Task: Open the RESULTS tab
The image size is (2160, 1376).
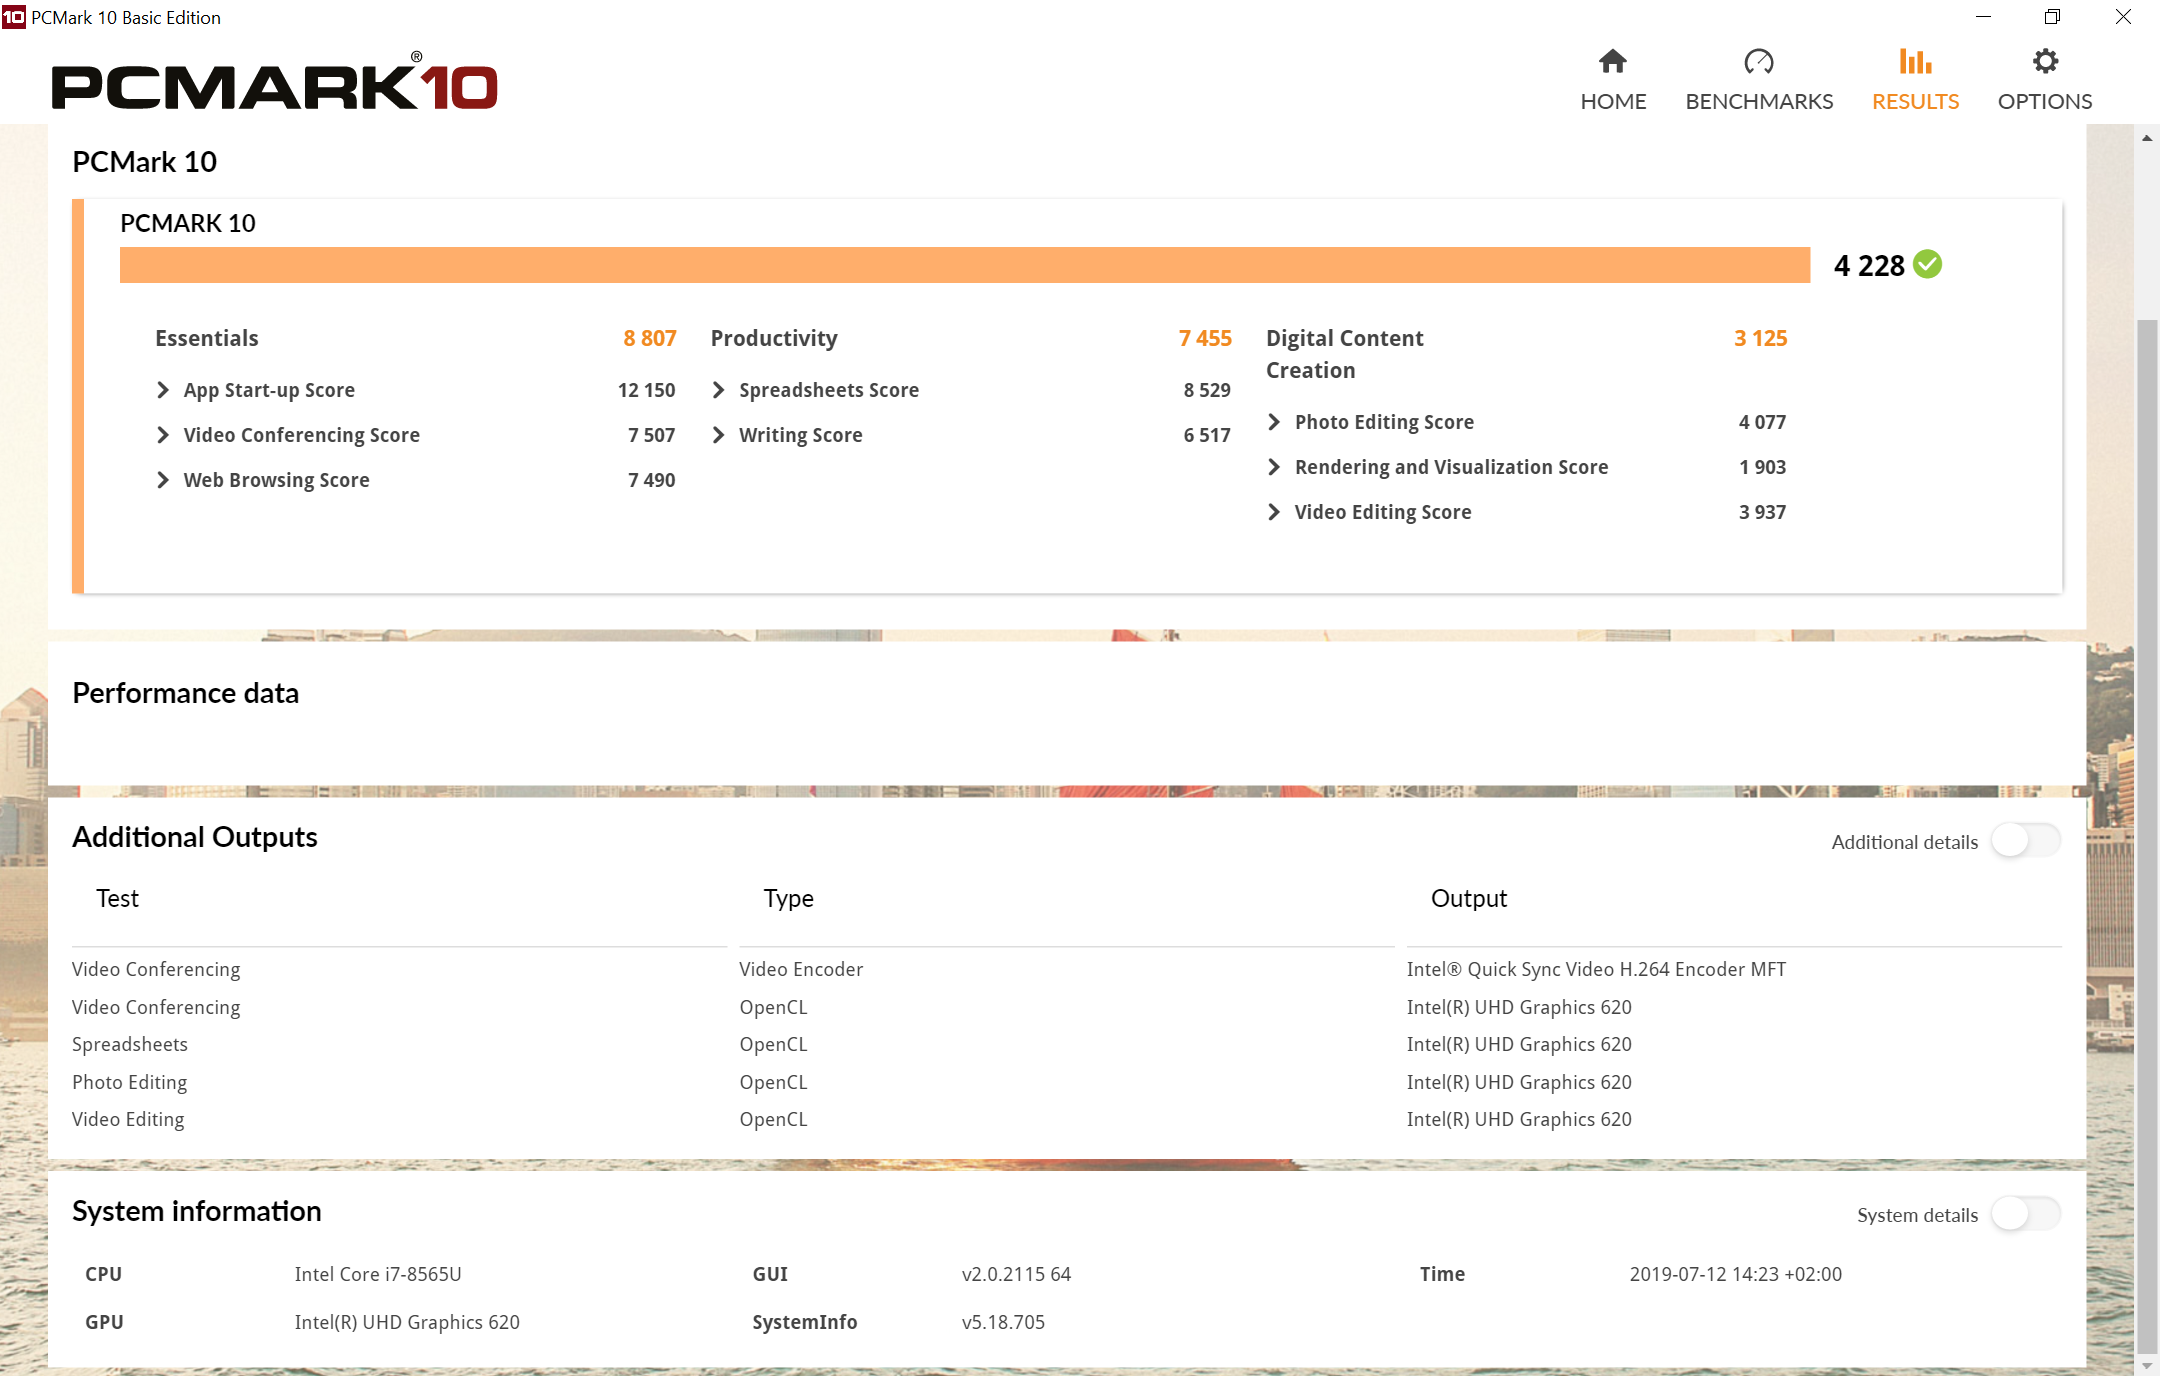Action: [x=1915, y=80]
